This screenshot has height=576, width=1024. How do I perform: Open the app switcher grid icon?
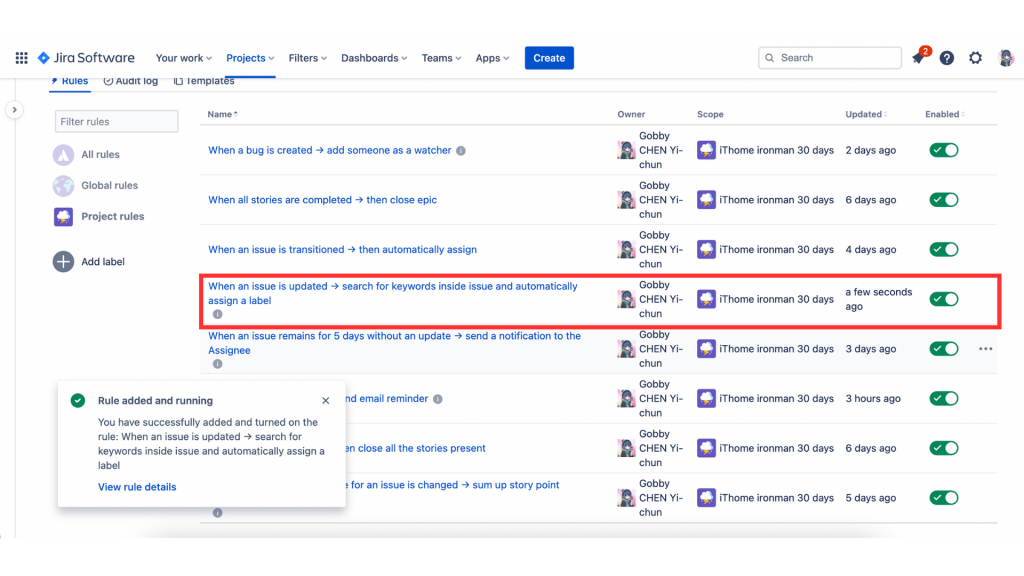(22, 58)
